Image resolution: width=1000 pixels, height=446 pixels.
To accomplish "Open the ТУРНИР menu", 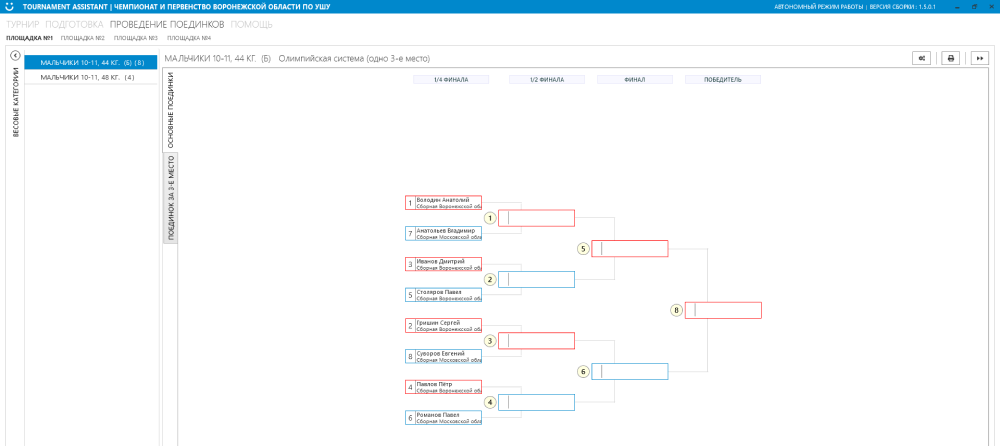I will click(23, 23).
